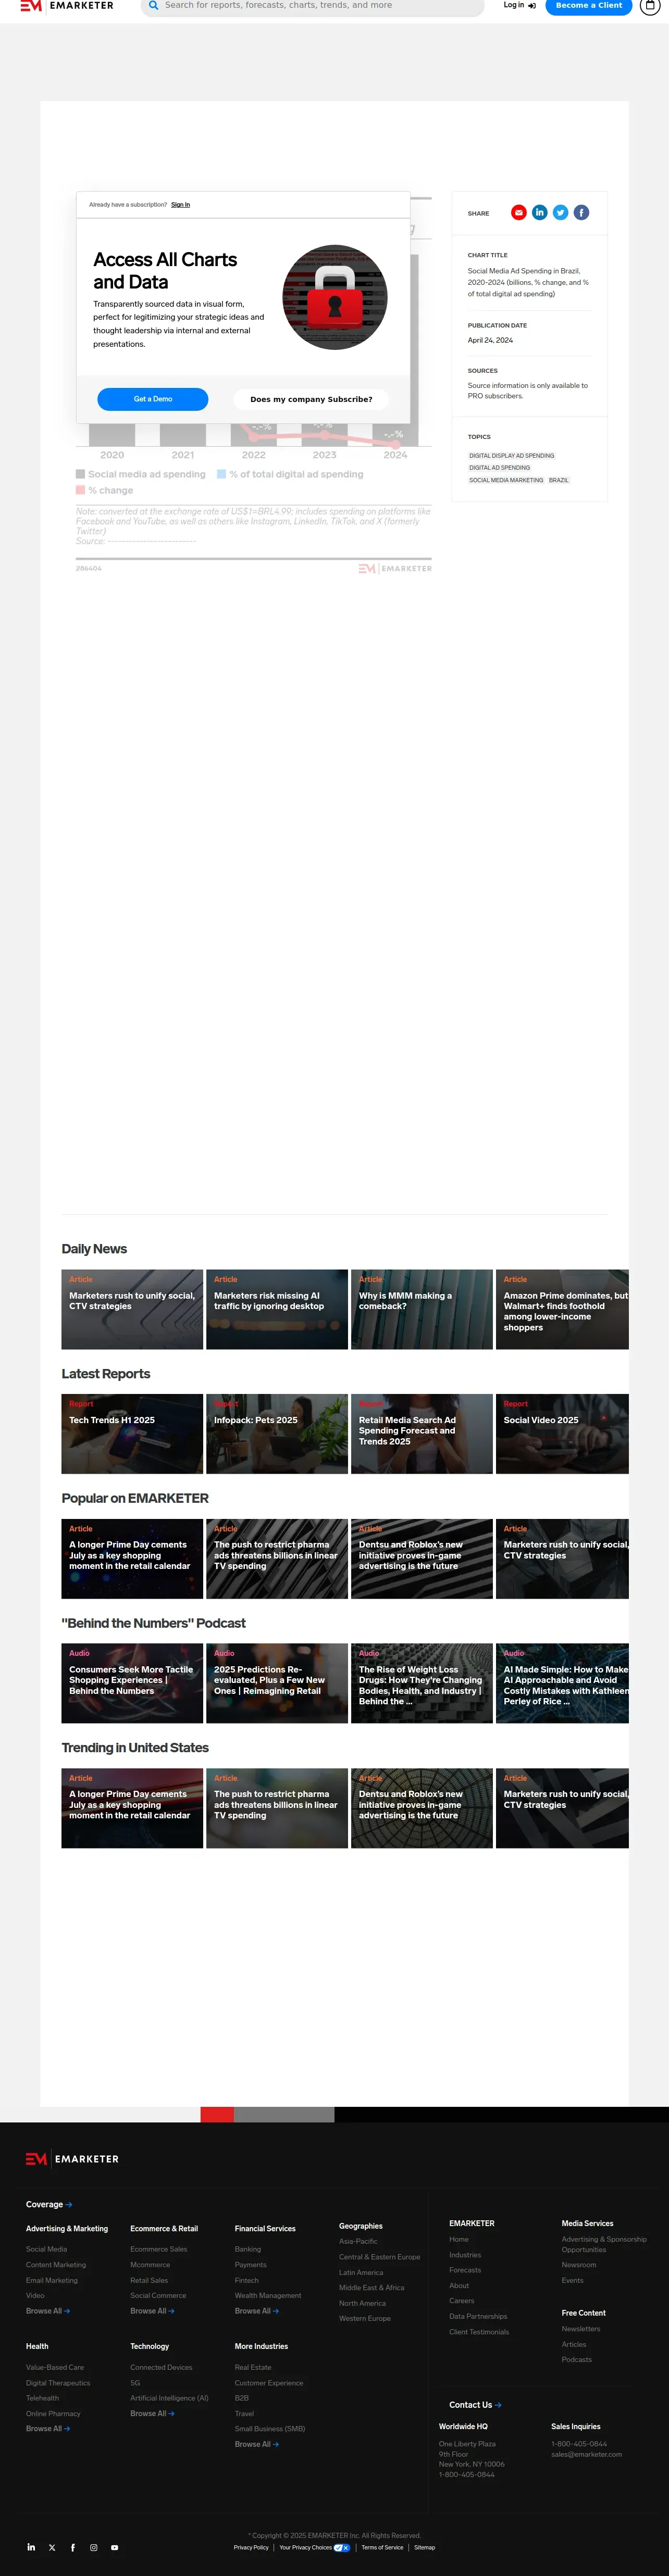Open Asia-Pacific geography link

[358, 2241]
